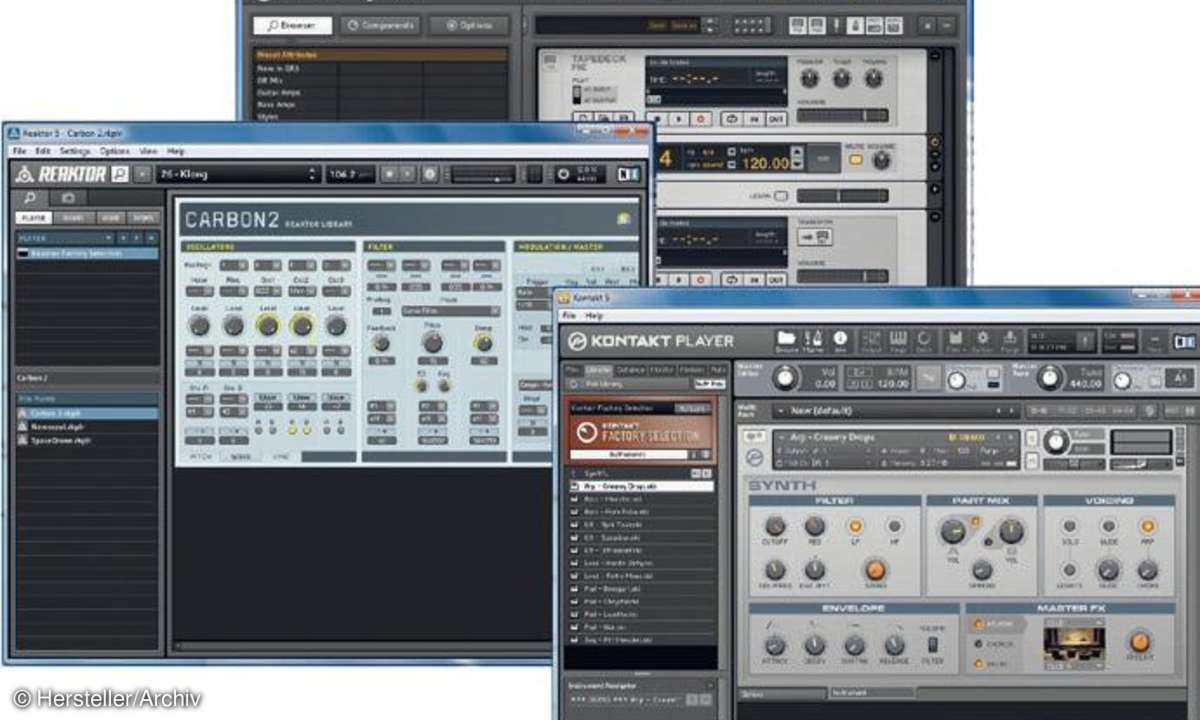This screenshot has width=1200, height=720.
Task: Click the magnifier button beside the Reaktor logo
Action: pyautogui.click(x=120, y=174)
